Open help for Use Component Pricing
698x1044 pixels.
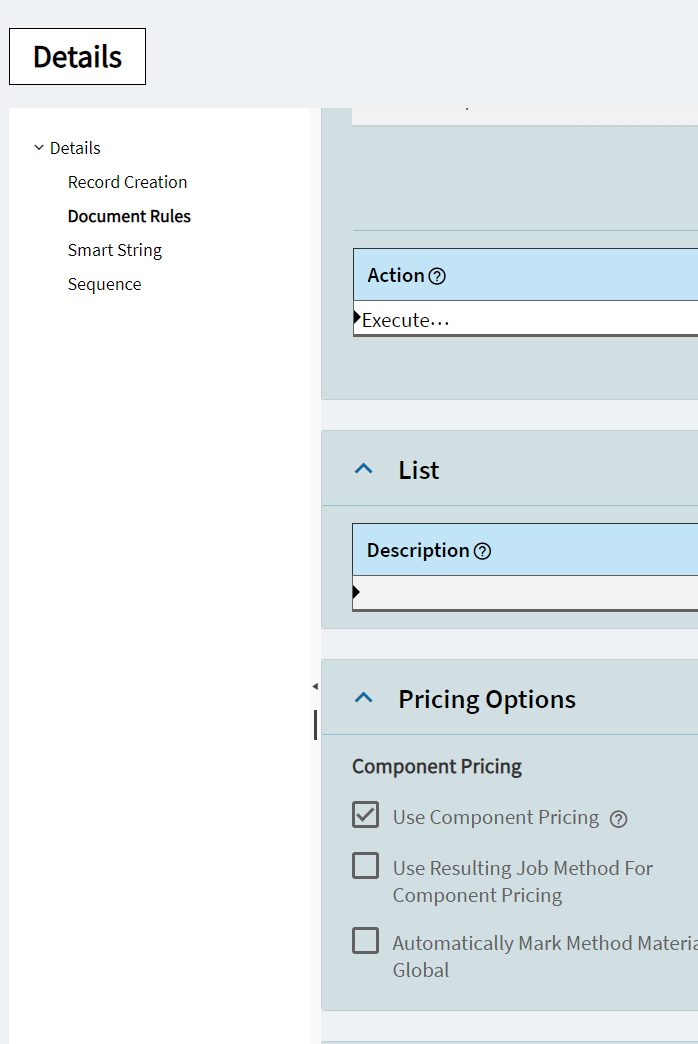pyautogui.click(x=619, y=819)
